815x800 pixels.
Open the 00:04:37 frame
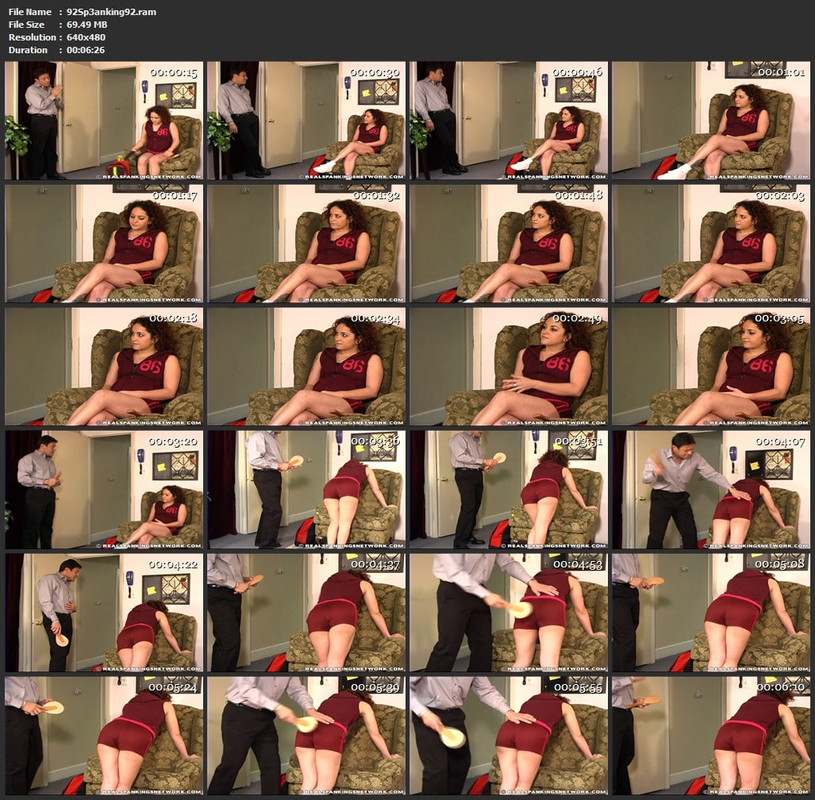pos(306,613)
